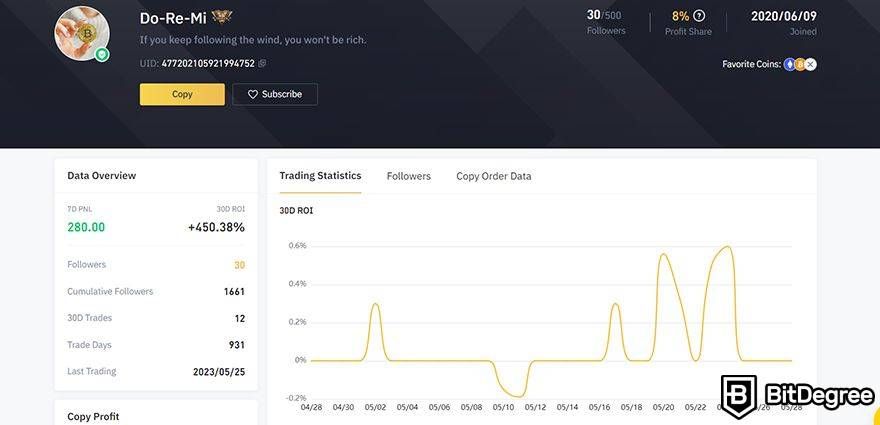Click the yellow Copy button

click(x=182, y=94)
